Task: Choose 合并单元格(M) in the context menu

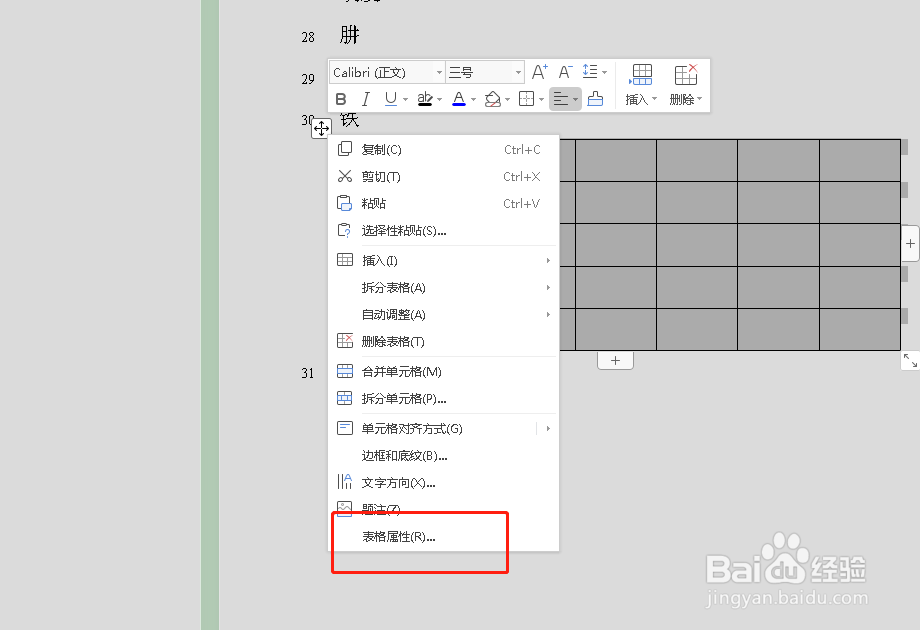Action: 401,371
